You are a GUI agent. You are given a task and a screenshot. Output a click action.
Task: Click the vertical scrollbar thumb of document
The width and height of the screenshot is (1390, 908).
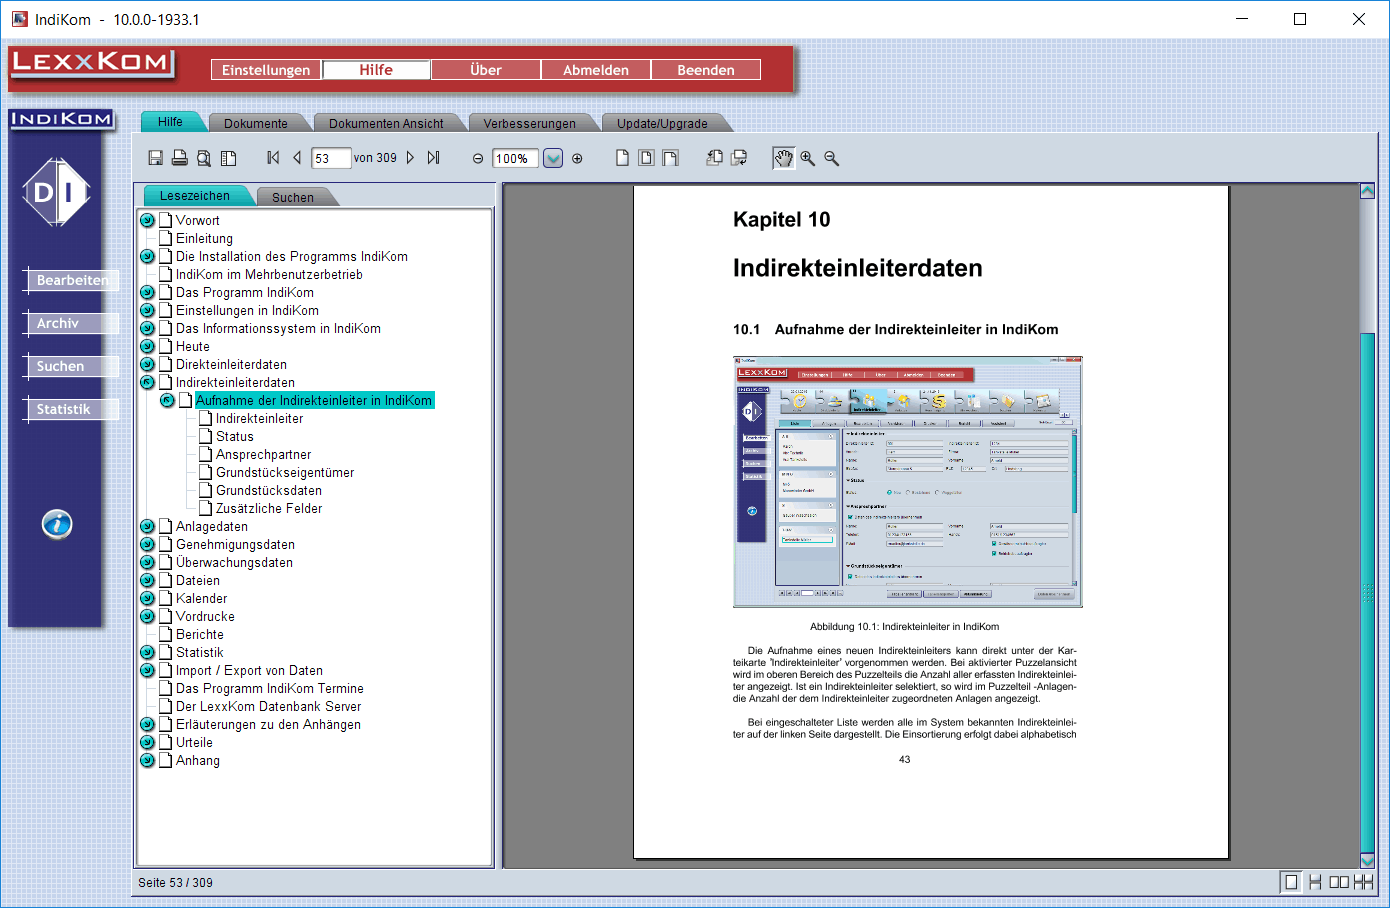coord(1367,592)
